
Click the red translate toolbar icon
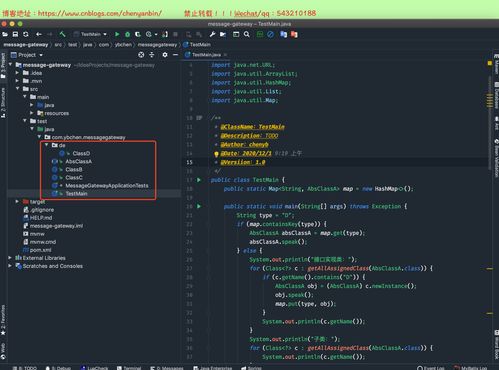294,34
